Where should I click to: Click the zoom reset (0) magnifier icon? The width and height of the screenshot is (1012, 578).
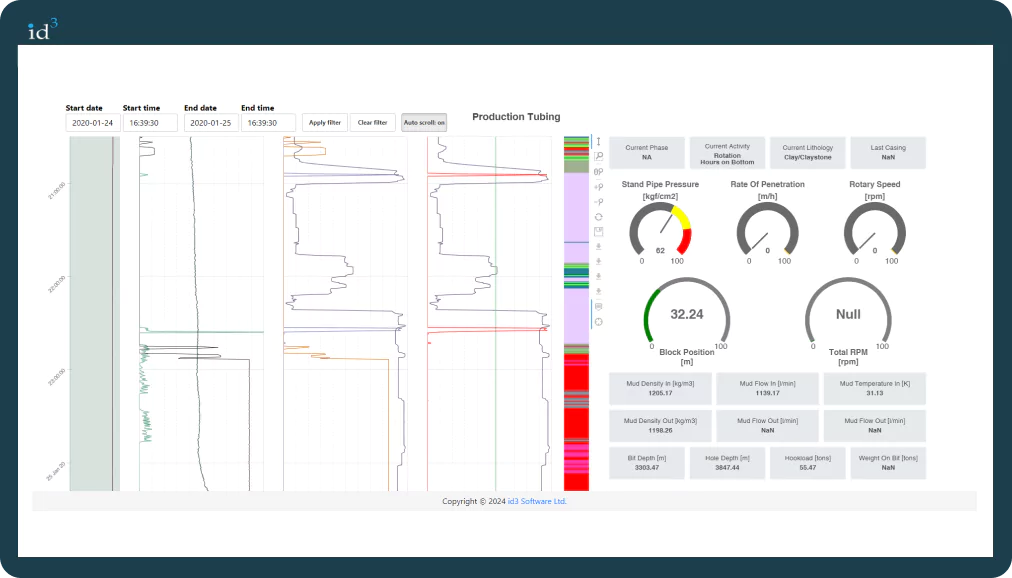click(598, 172)
